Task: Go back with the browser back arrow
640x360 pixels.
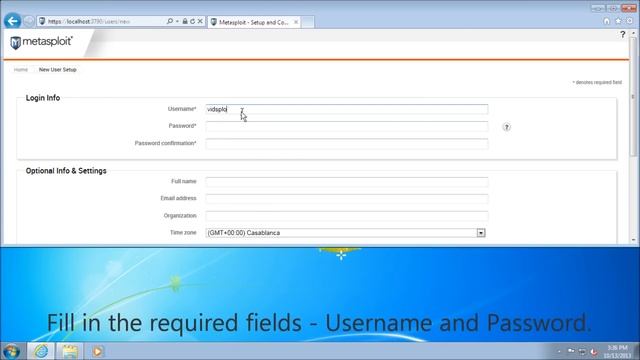Action: coord(12,21)
